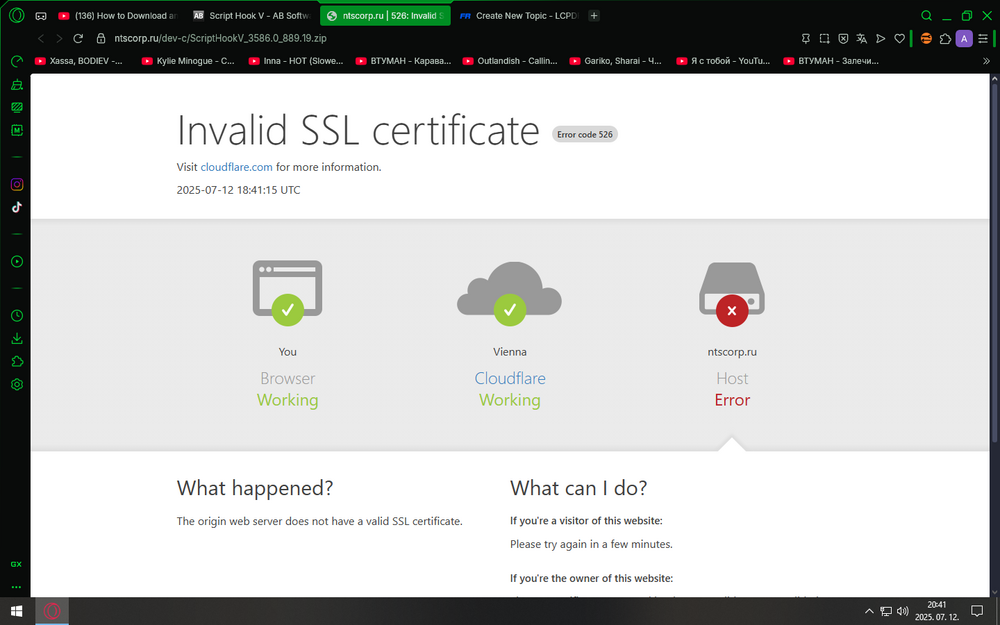Open the M chip sidebar icon
The image size is (1000, 625).
pyautogui.click(x=17, y=130)
